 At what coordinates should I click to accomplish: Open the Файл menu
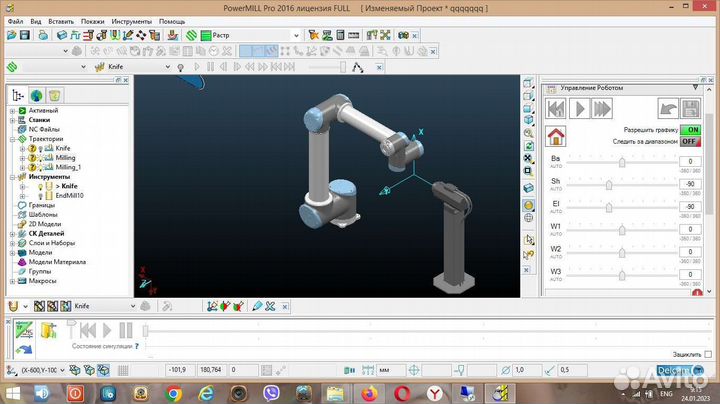(x=15, y=22)
